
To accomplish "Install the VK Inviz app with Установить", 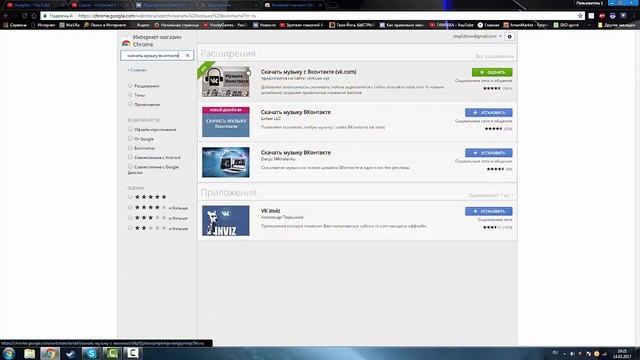I will tap(489, 211).
